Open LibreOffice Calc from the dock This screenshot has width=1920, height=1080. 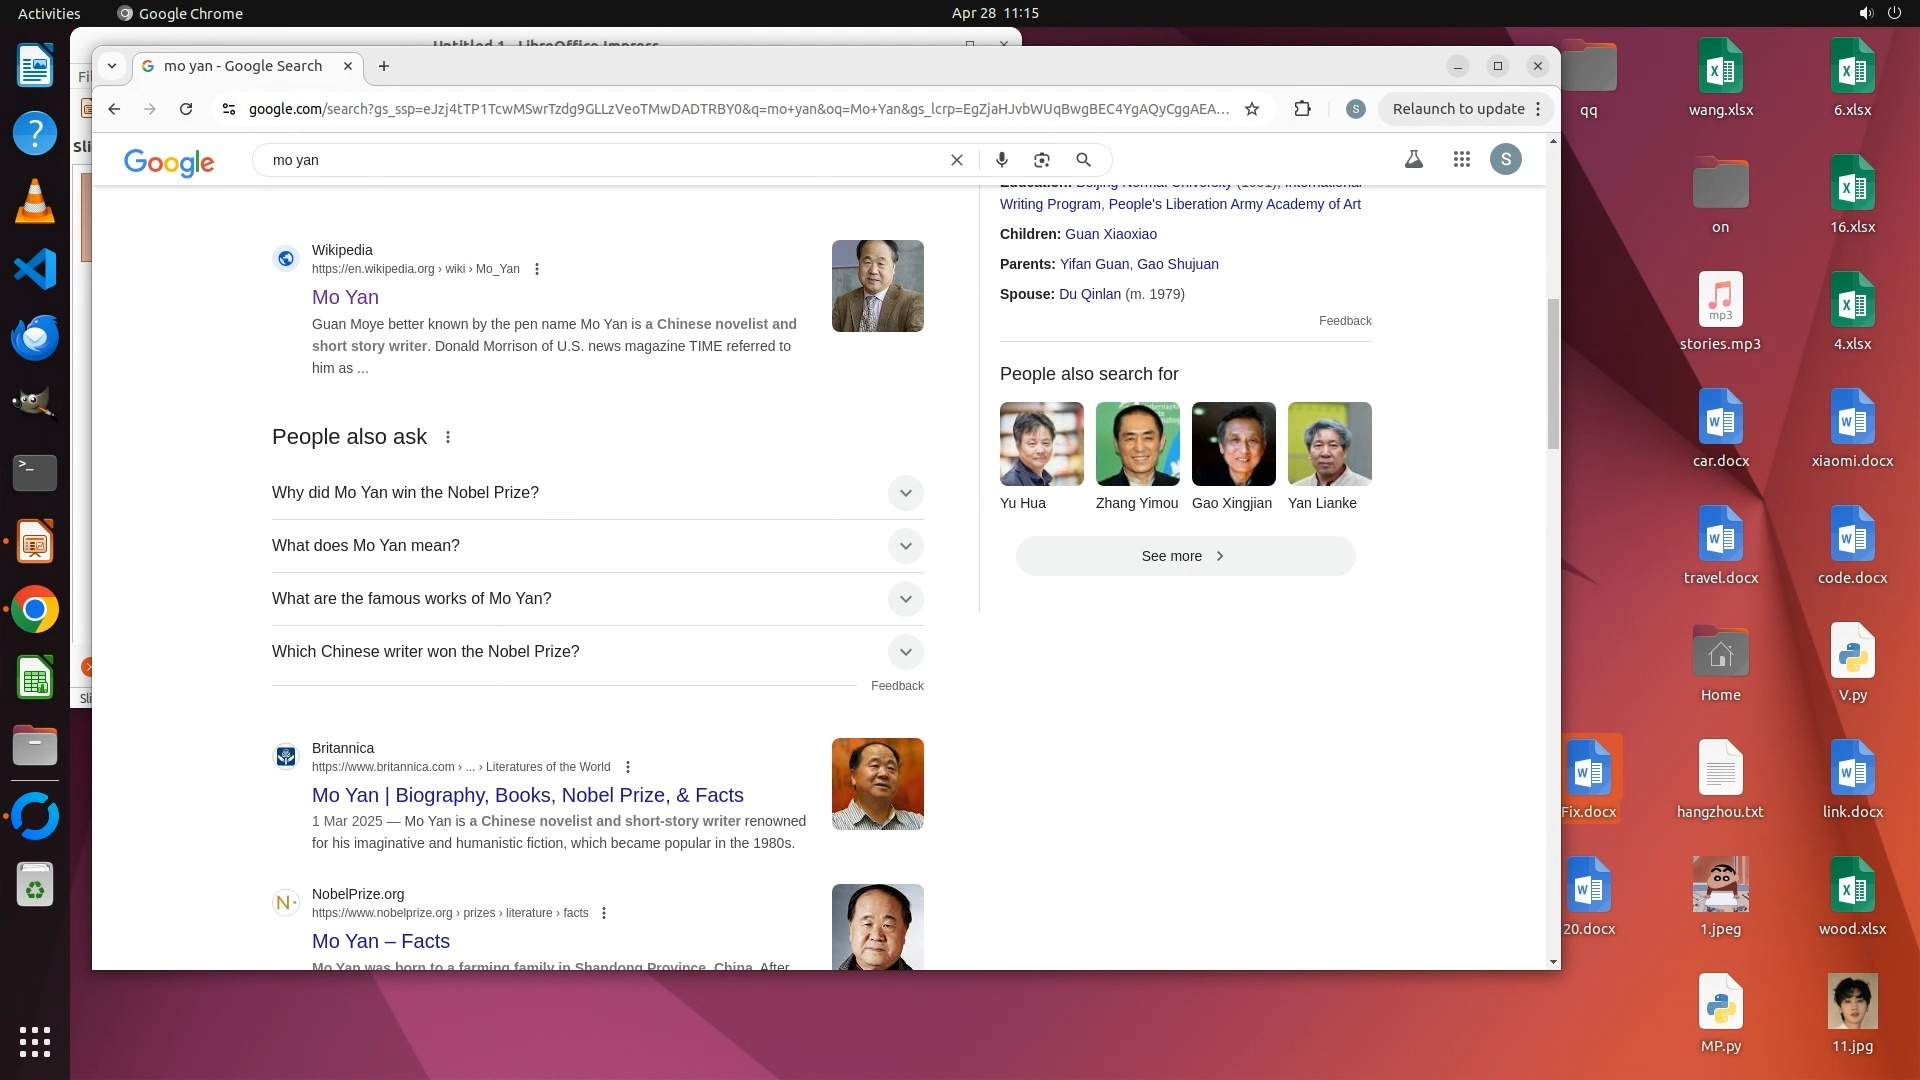pos(35,680)
